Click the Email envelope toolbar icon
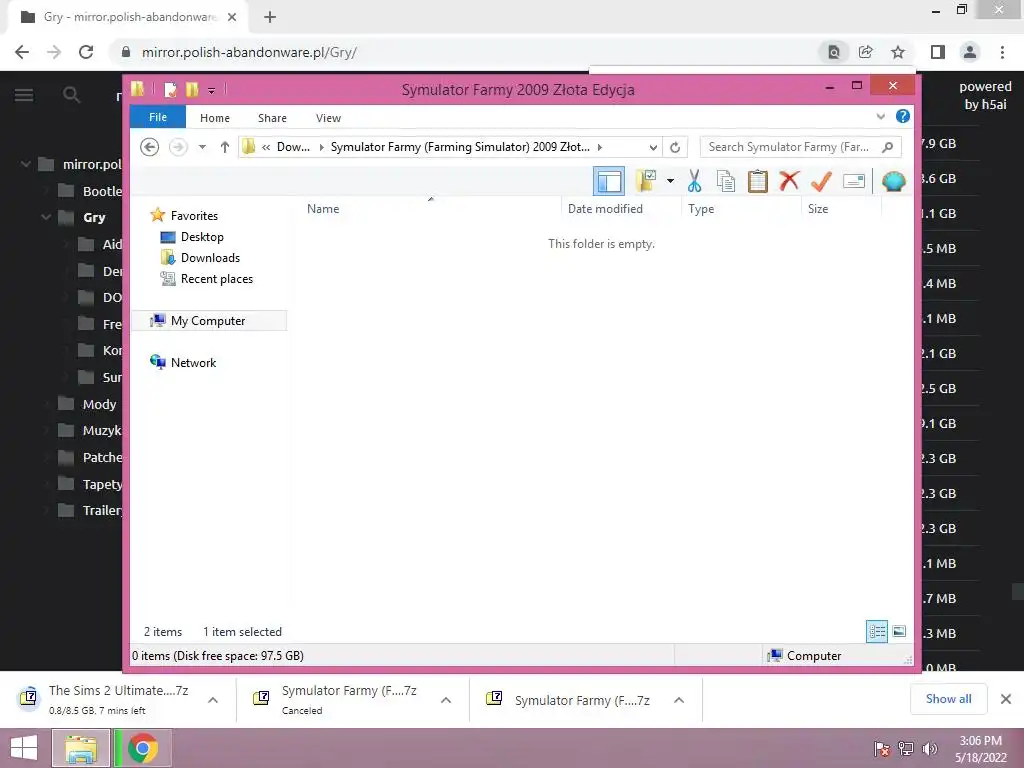 click(x=854, y=181)
